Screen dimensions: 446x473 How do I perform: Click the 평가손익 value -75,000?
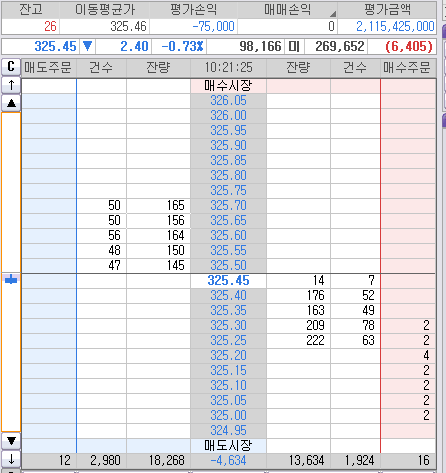click(x=193, y=26)
